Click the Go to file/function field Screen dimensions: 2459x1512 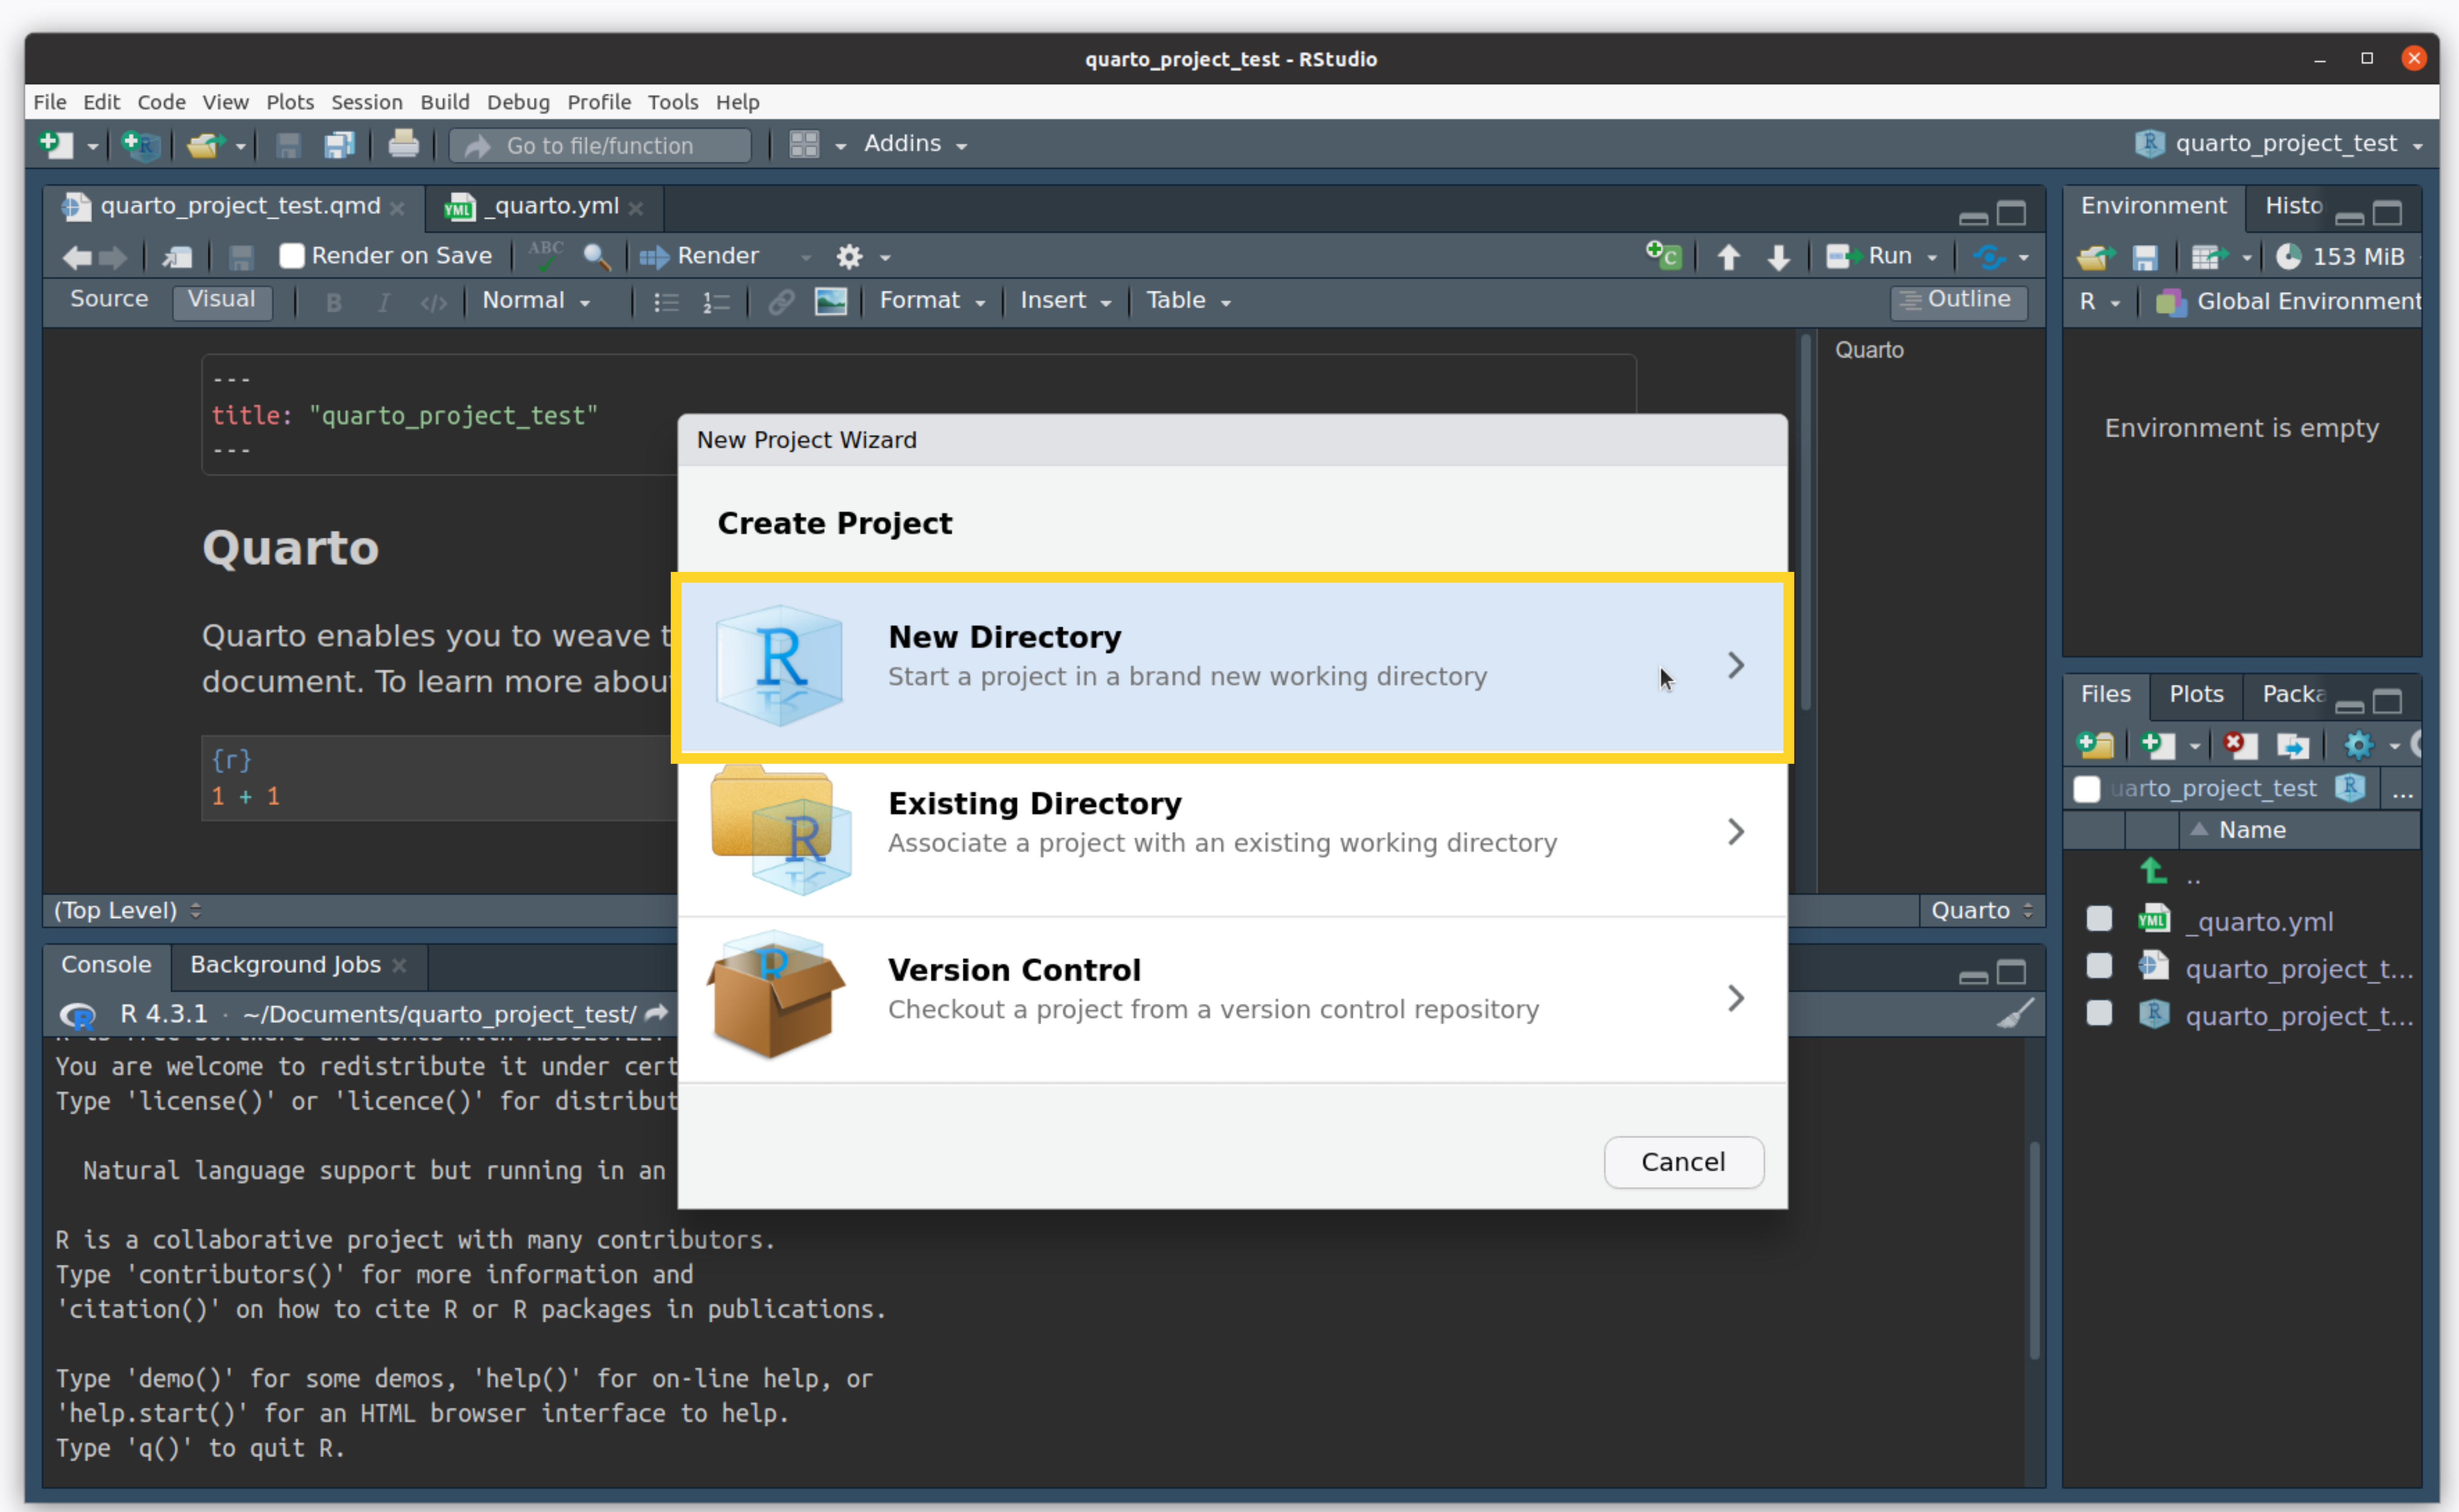pos(600,145)
